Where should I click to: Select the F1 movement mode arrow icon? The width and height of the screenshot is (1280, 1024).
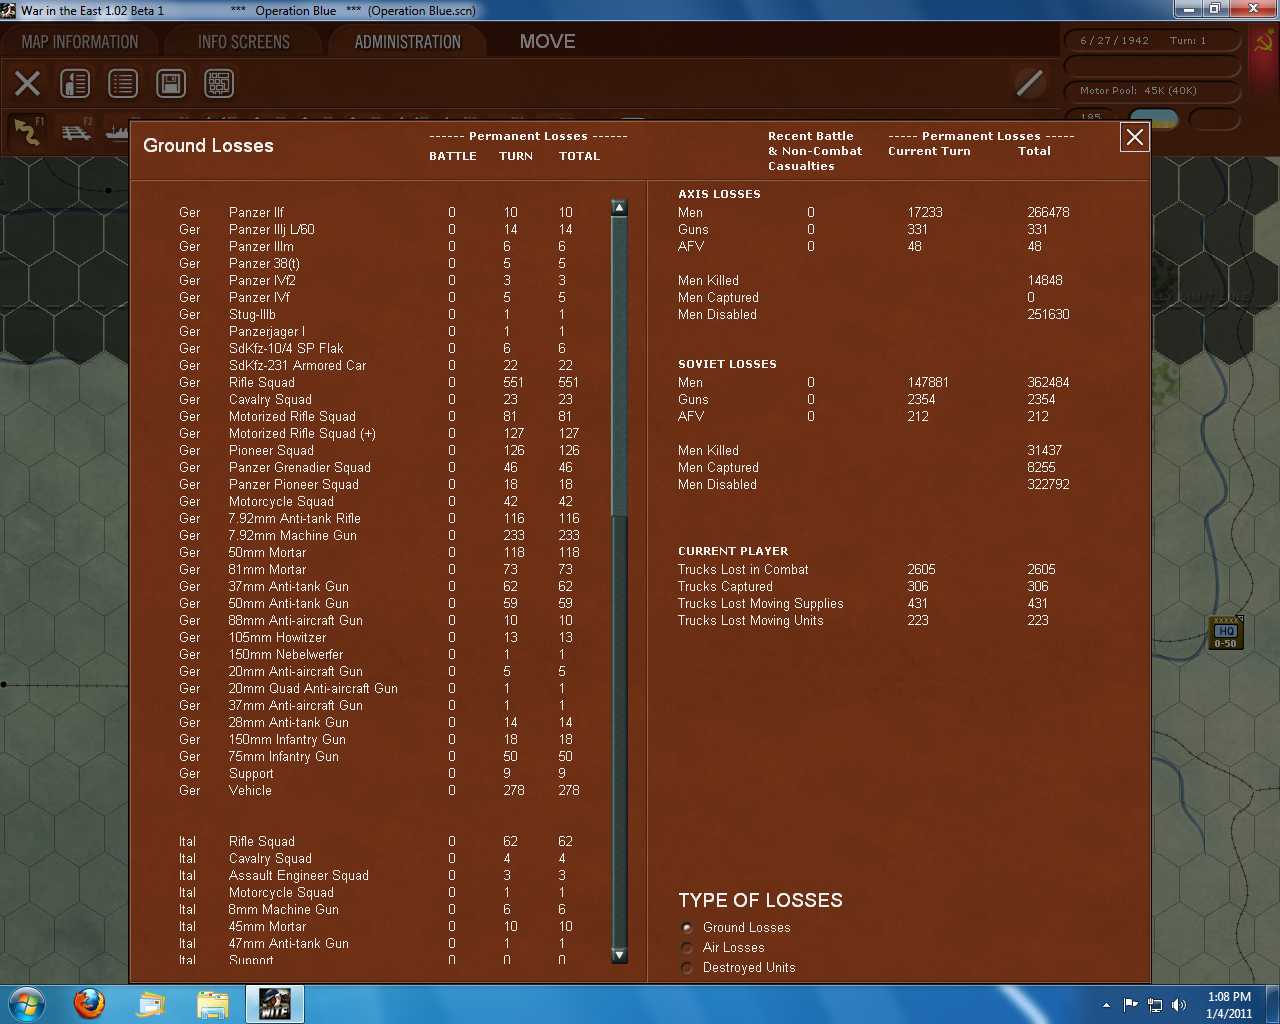point(28,131)
